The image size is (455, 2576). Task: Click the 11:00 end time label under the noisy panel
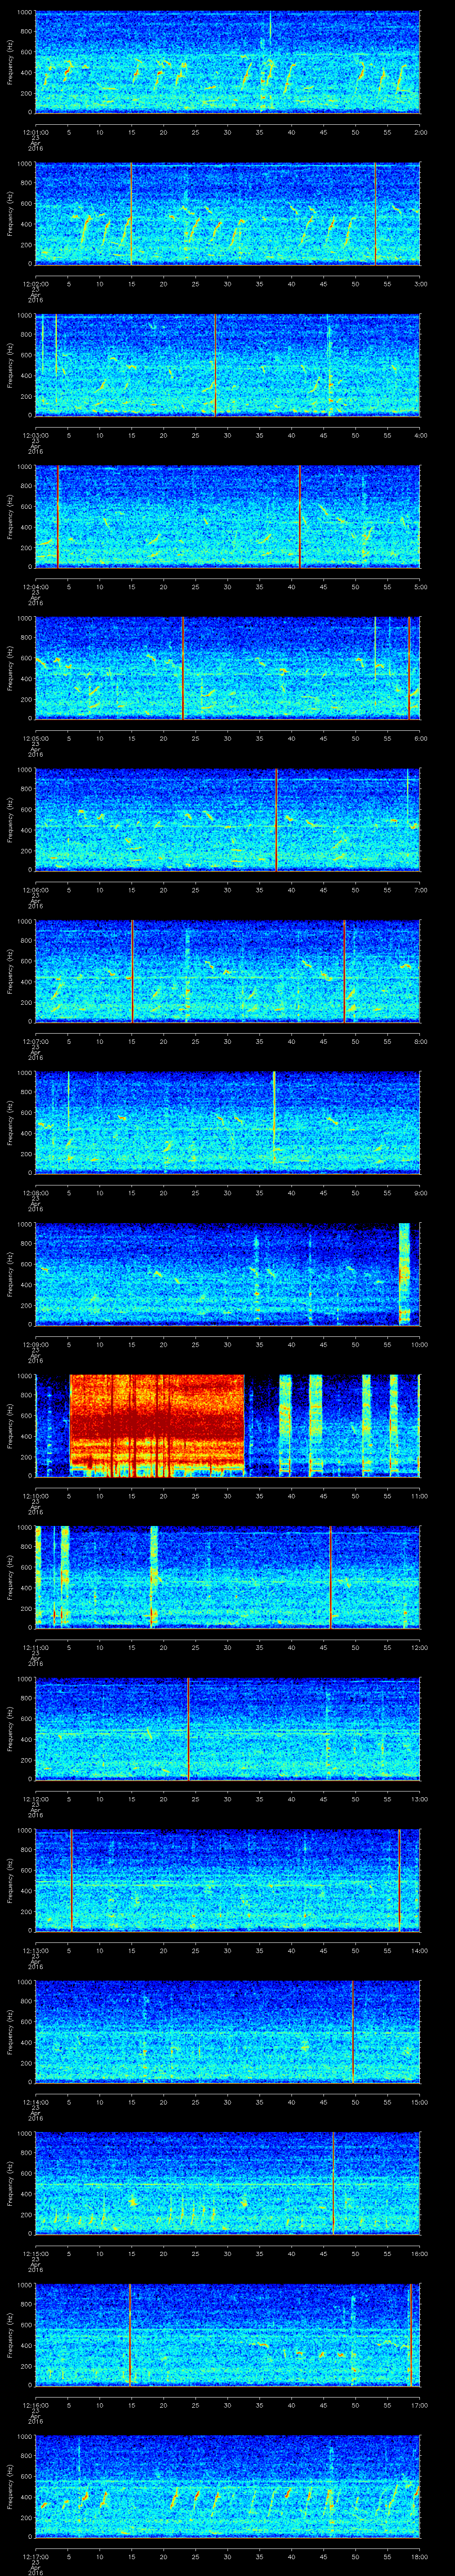point(419,1495)
